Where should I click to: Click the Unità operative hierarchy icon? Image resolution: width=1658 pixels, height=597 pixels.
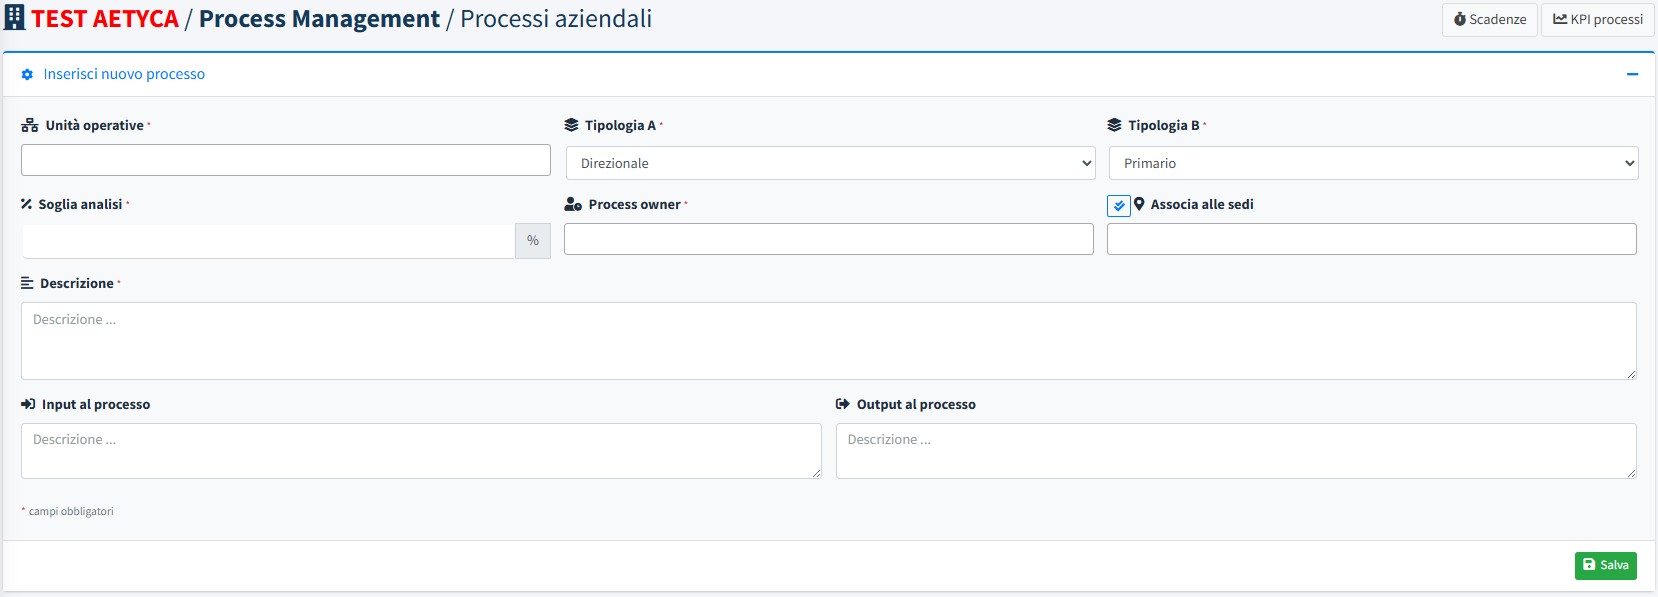[x=30, y=126]
